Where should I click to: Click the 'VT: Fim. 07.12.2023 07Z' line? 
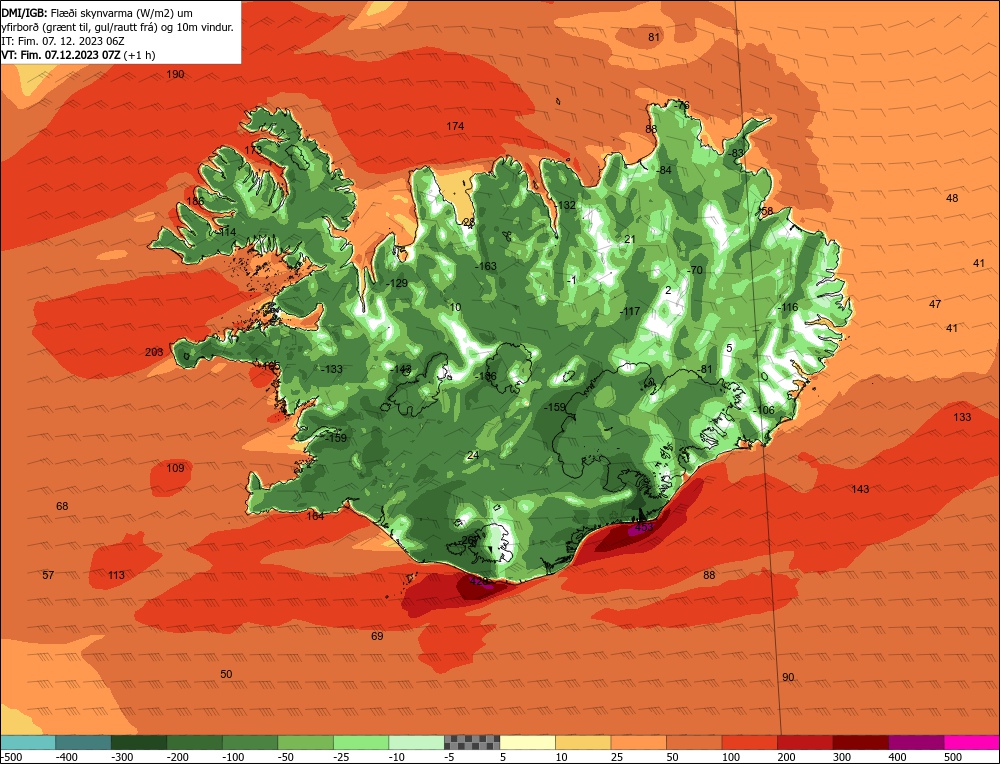coord(61,55)
